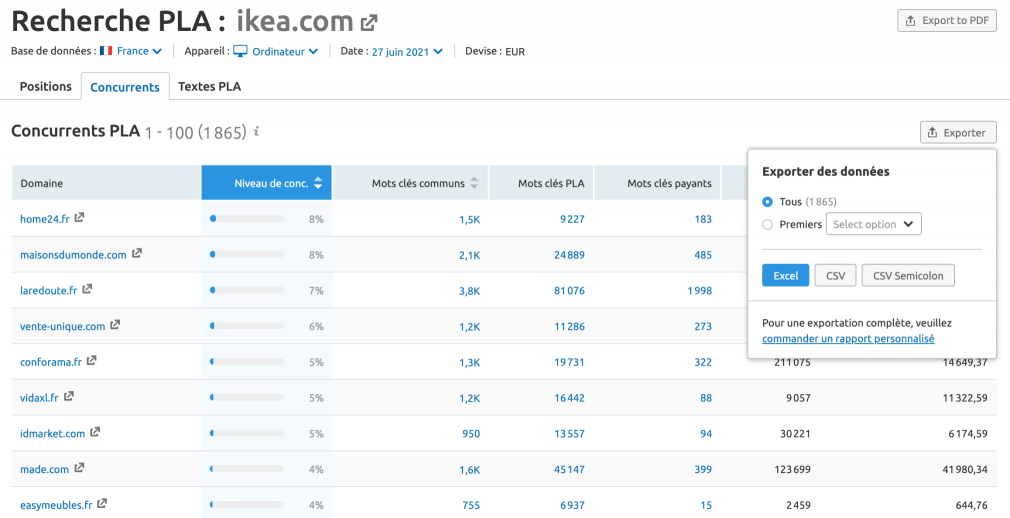Open external link icon next to maisonsdumonde.com

pos(137,253)
